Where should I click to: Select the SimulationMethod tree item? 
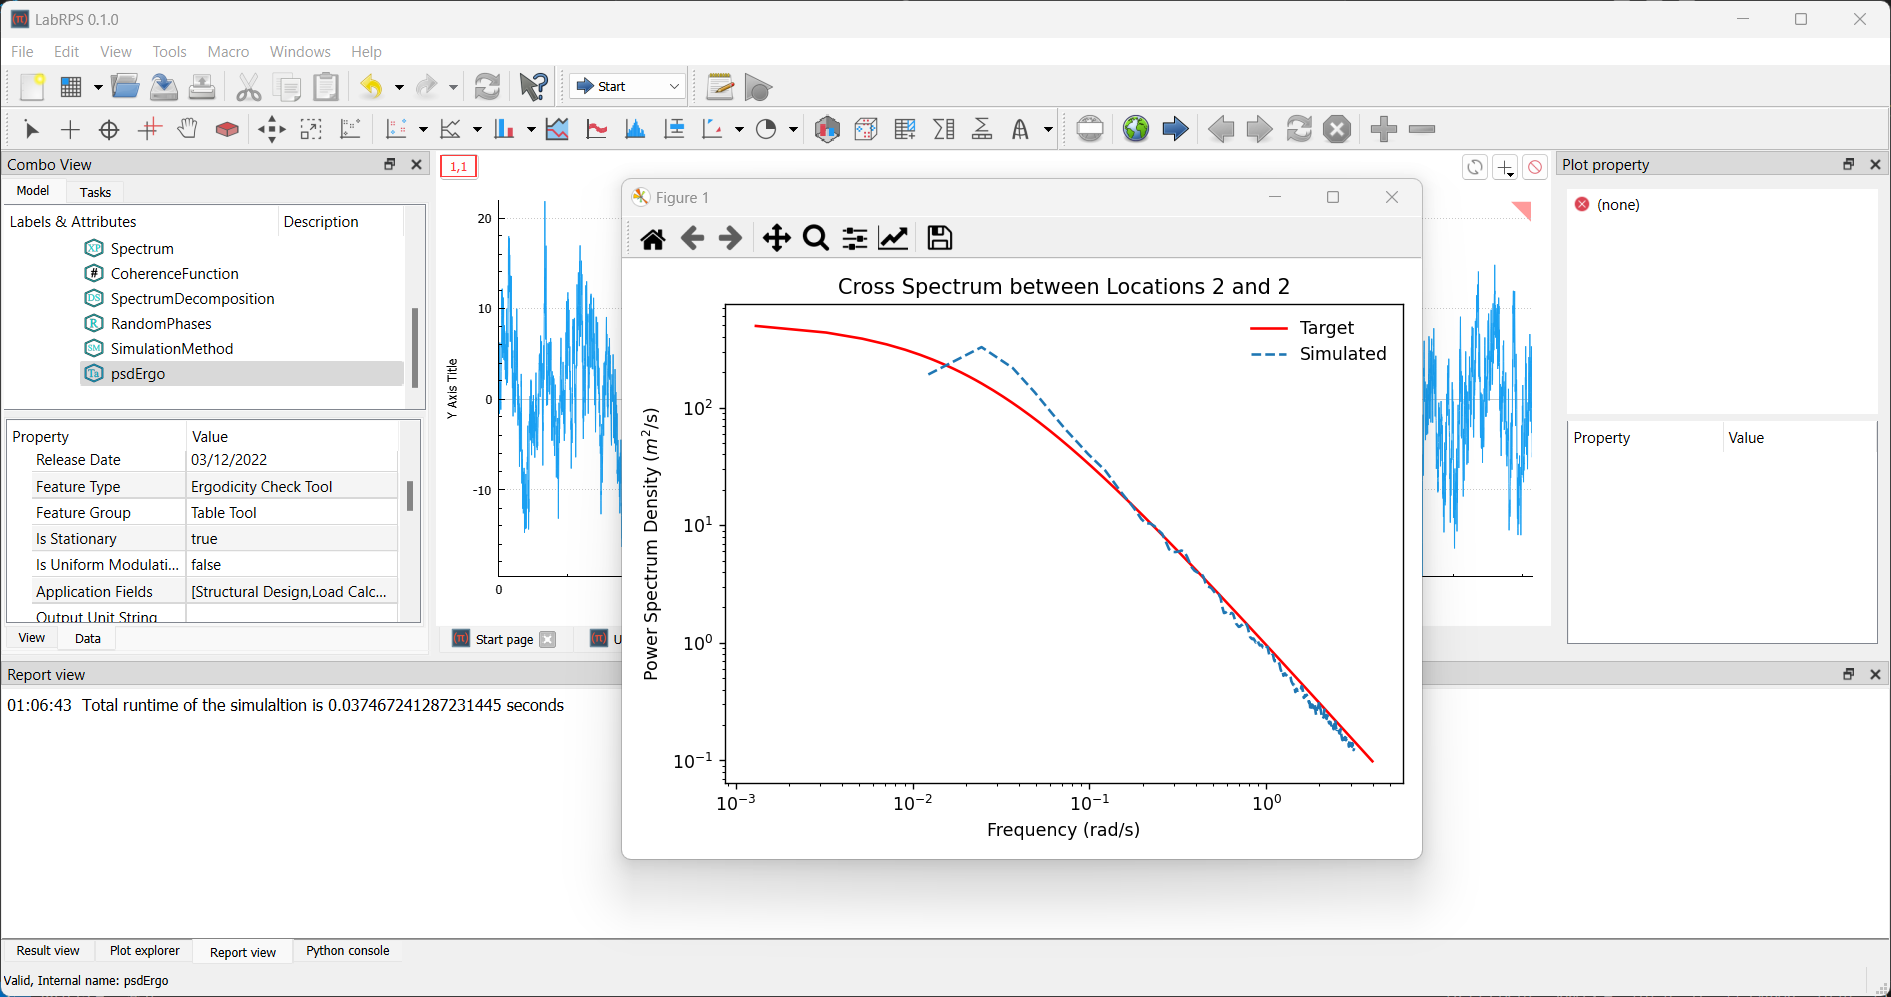coord(172,349)
